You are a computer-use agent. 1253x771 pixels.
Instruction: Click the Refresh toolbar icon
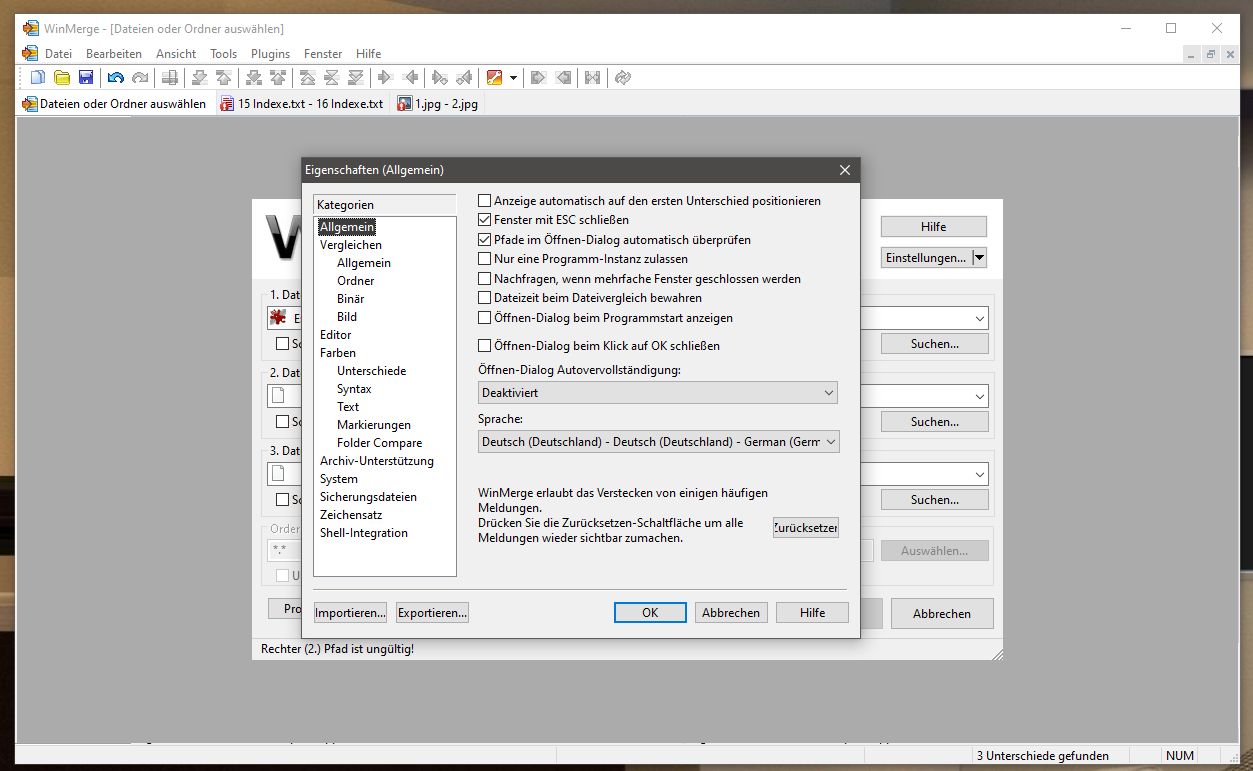tap(623, 78)
